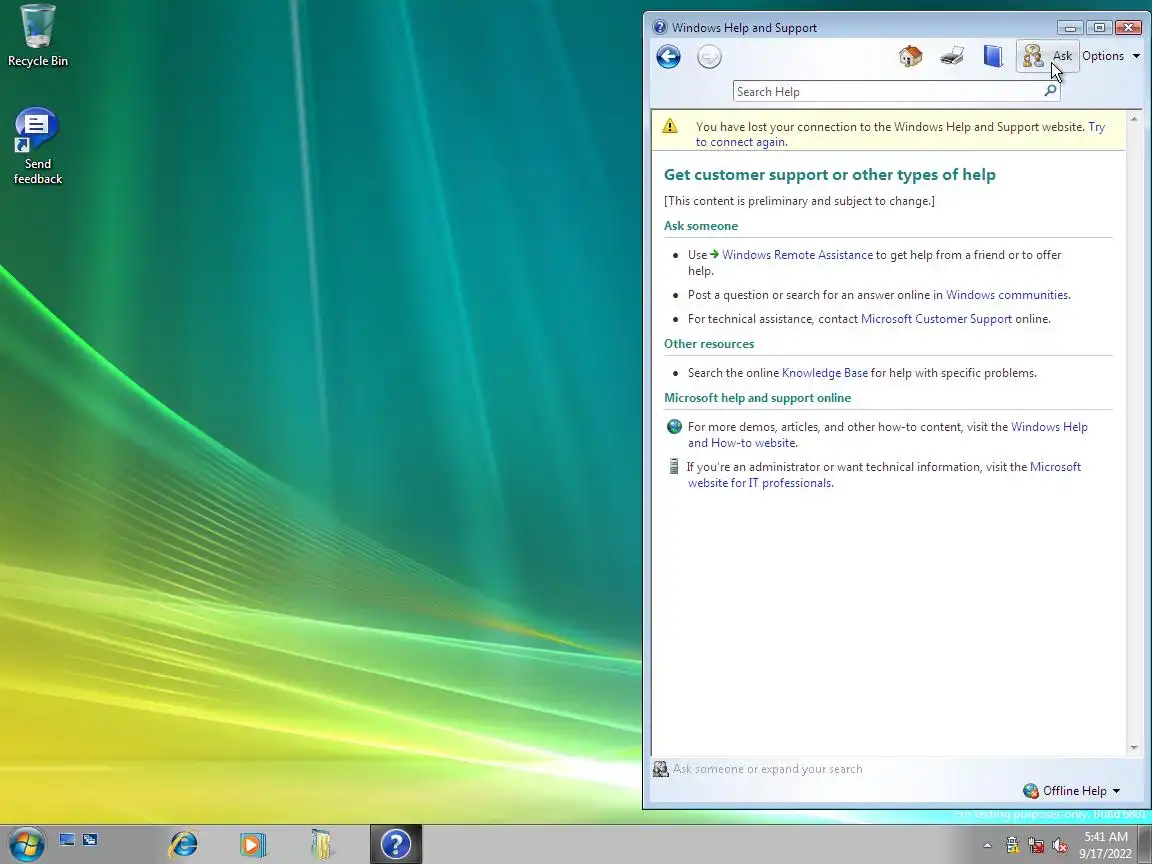Launch Windows Media Player from taskbar
Viewport: 1152px width, 864px height.
pyautogui.click(x=253, y=844)
